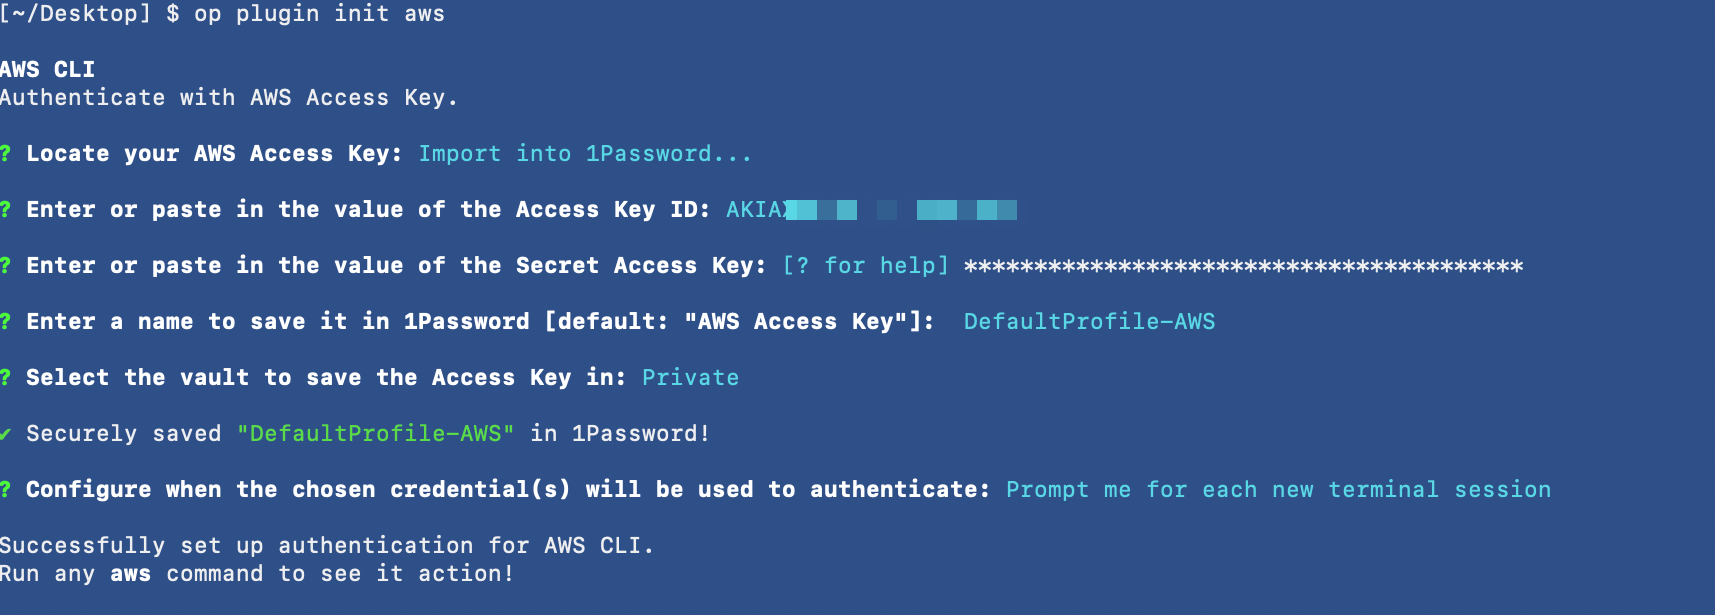1715x615 pixels.
Task: Click the cyan "DefaultProfile-AWS" name entry
Action: 1089,322
